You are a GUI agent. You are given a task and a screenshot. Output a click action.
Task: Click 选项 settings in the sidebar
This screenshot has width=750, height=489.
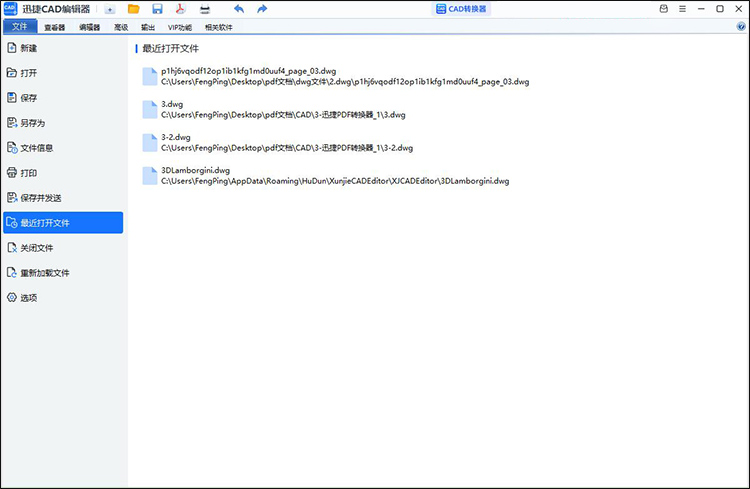point(29,298)
